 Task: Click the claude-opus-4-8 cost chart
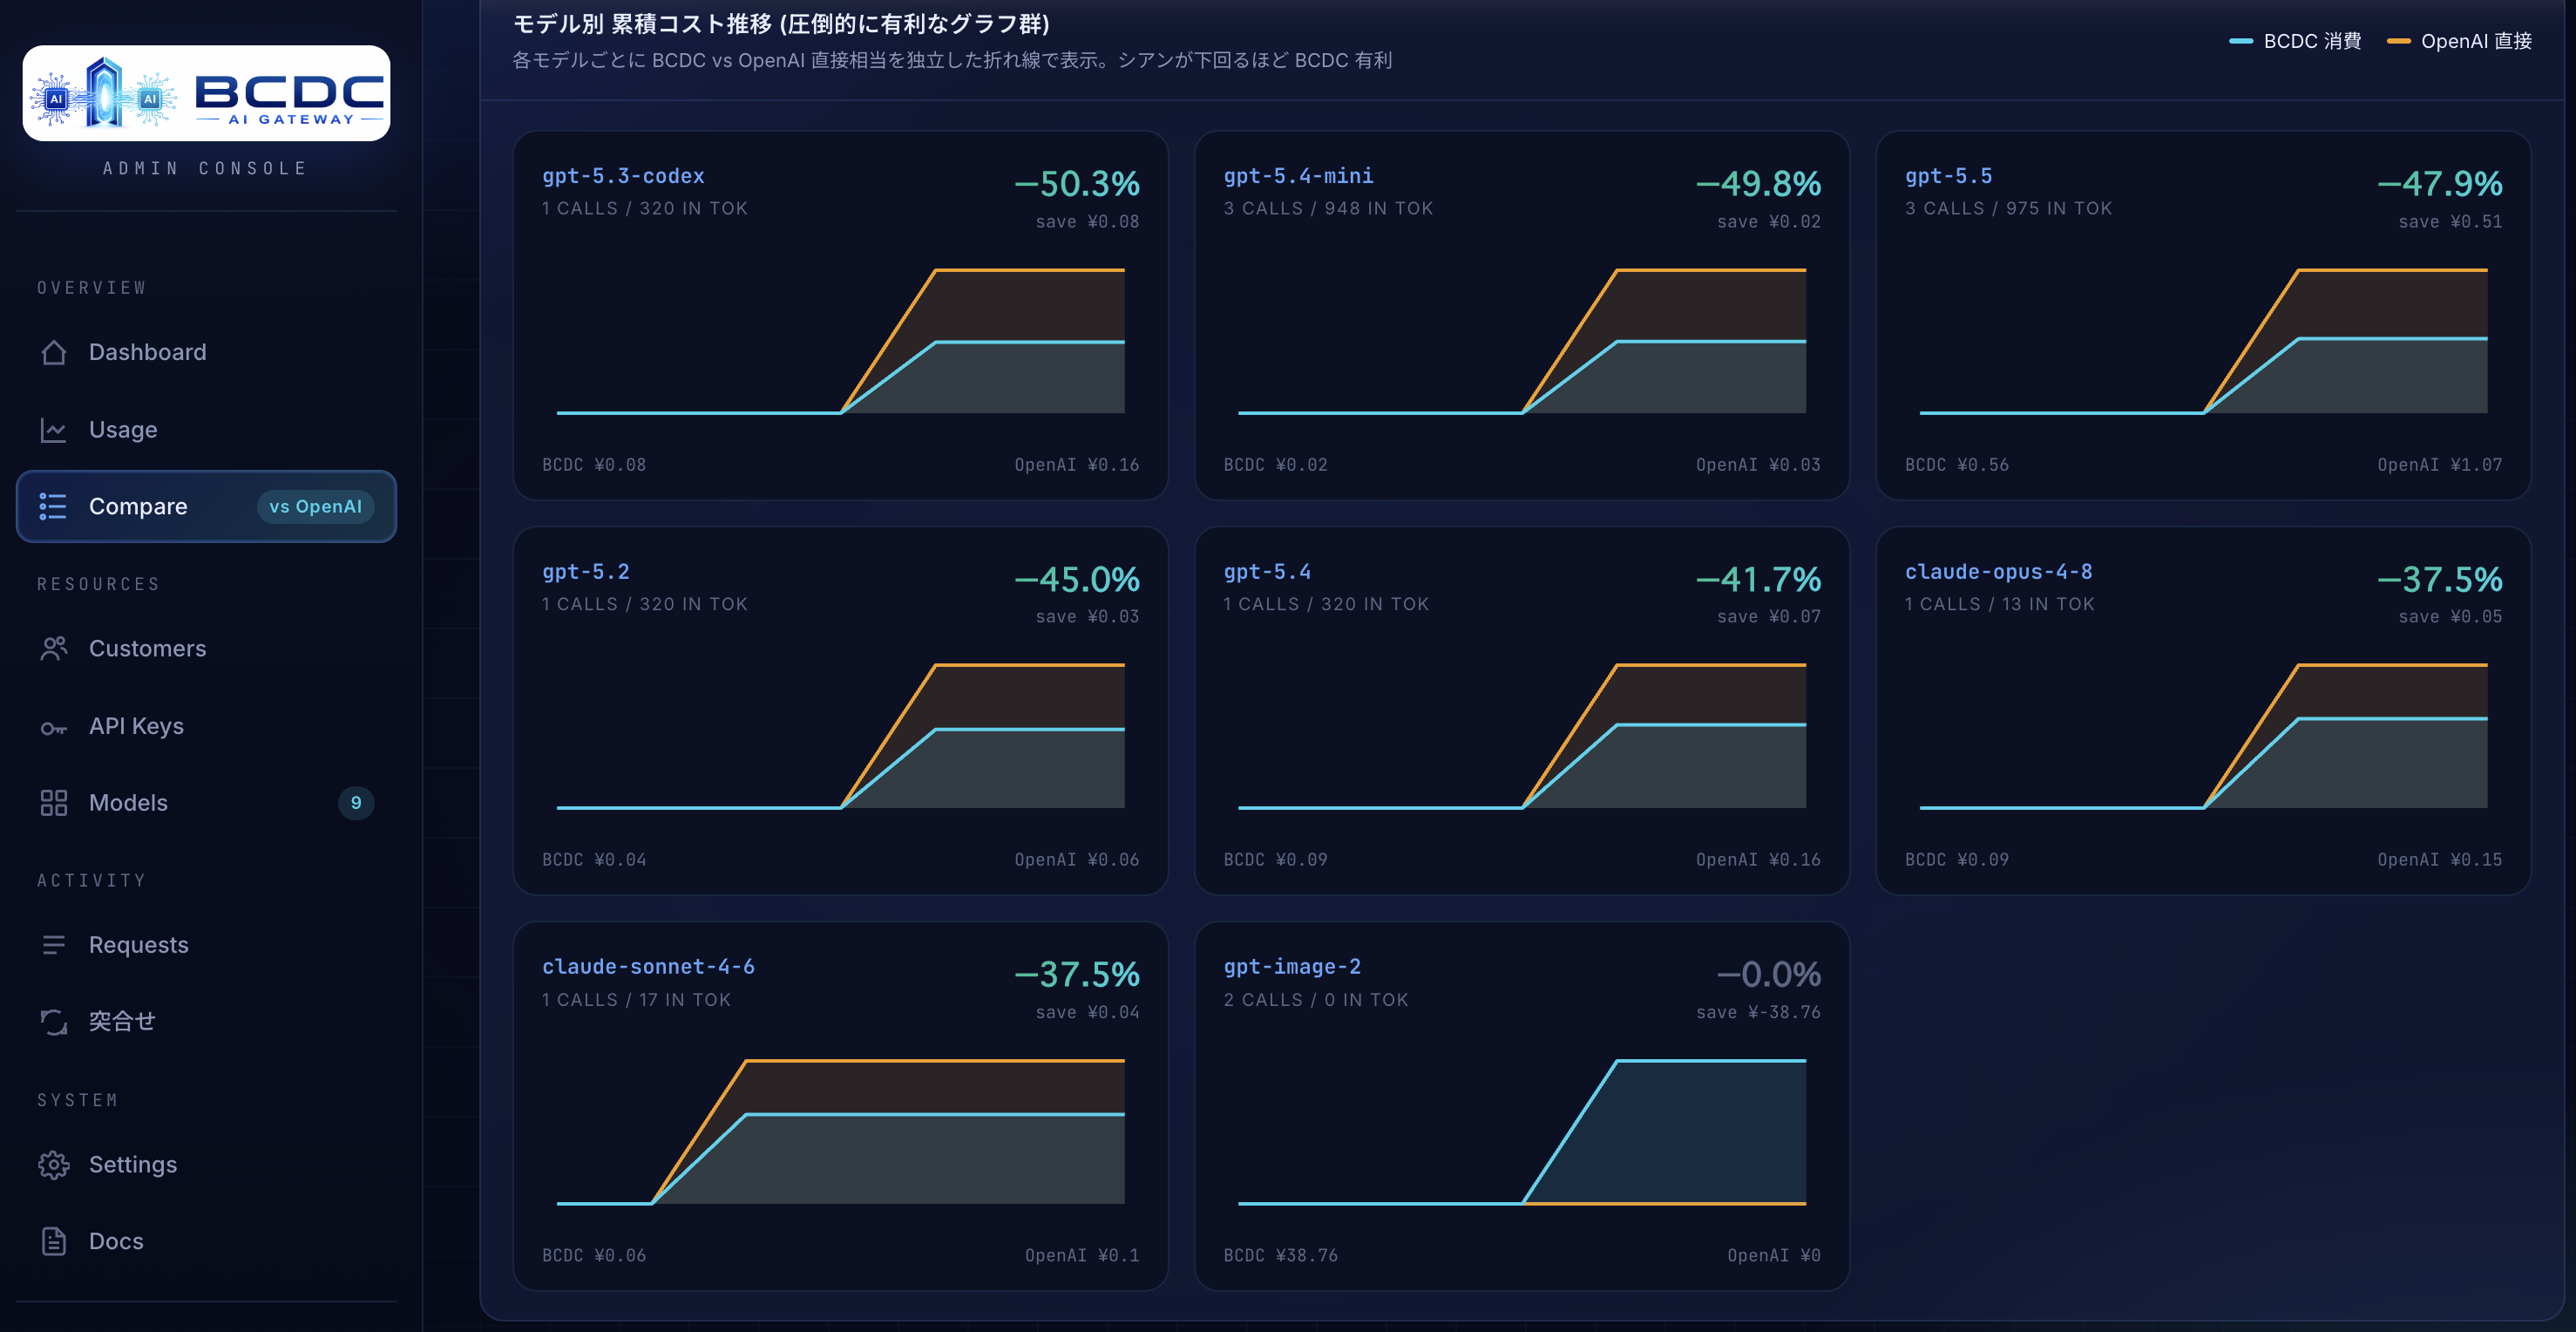[x=2203, y=736]
